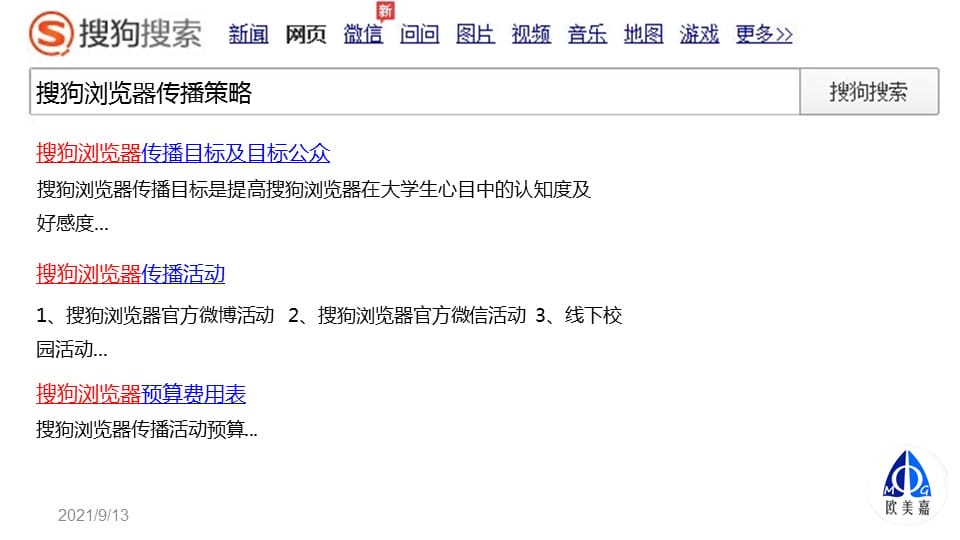Image resolution: width=960 pixels, height=540 pixels.
Task: Select the 网页 web tab
Action: coord(306,34)
